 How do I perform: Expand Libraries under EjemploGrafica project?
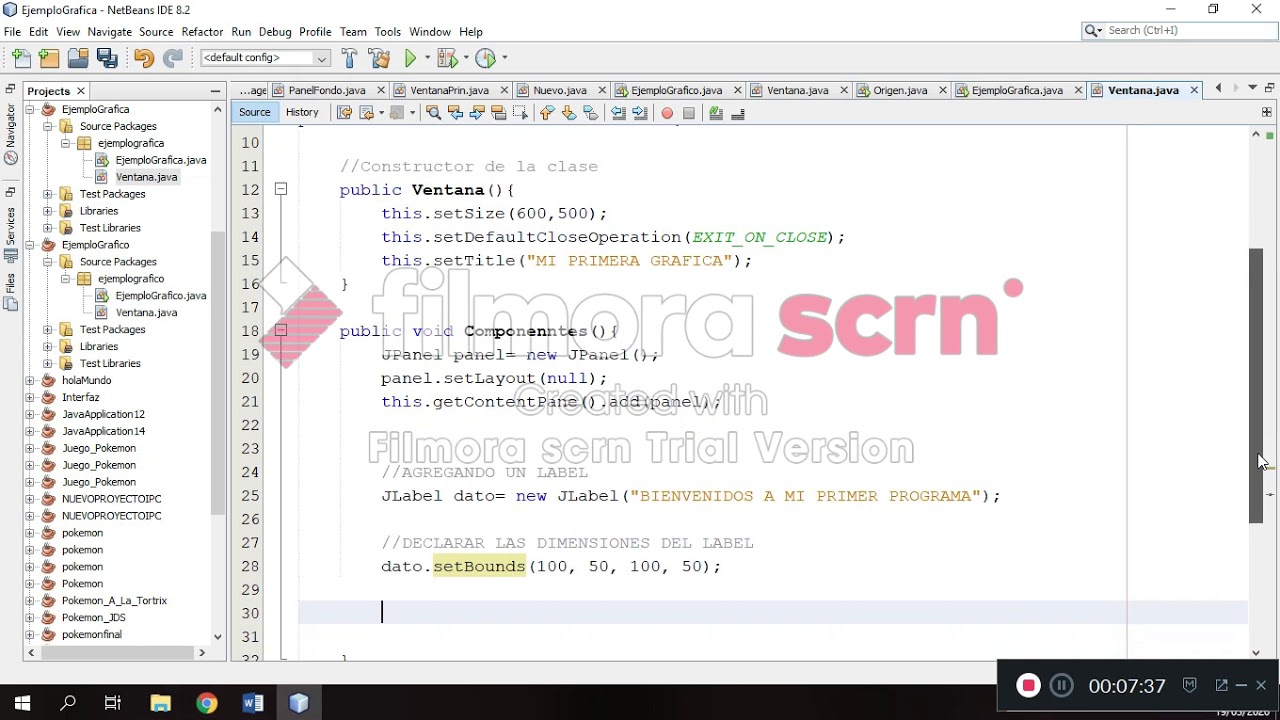[47, 211]
